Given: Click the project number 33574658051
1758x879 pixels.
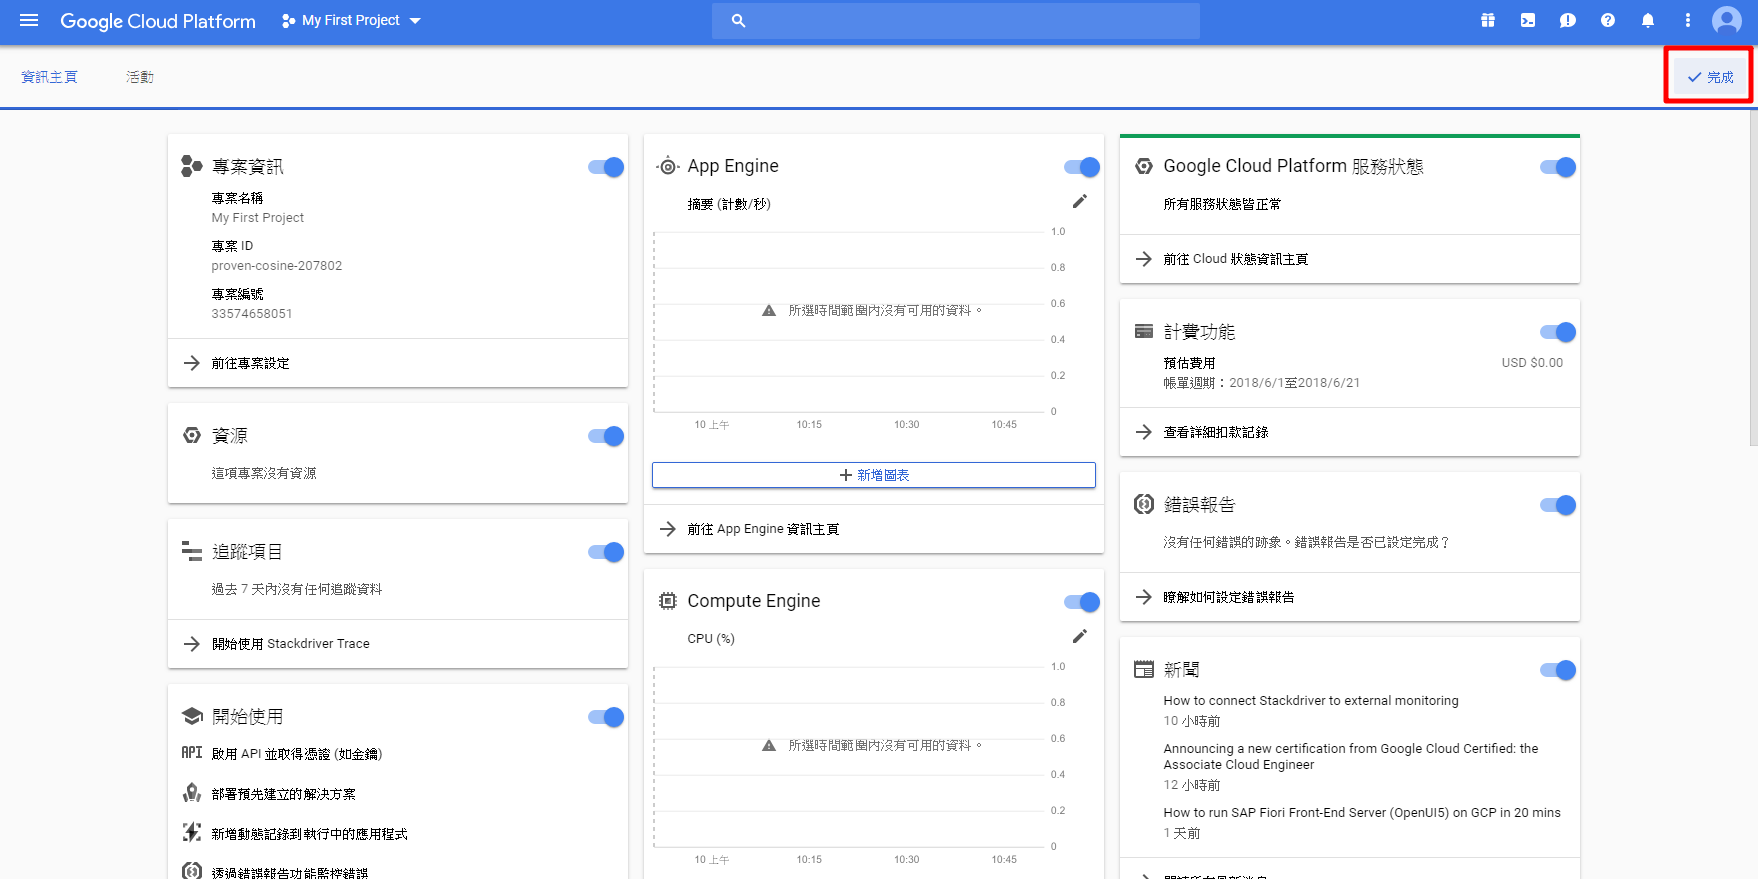Looking at the screenshot, I should click(252, 314).
